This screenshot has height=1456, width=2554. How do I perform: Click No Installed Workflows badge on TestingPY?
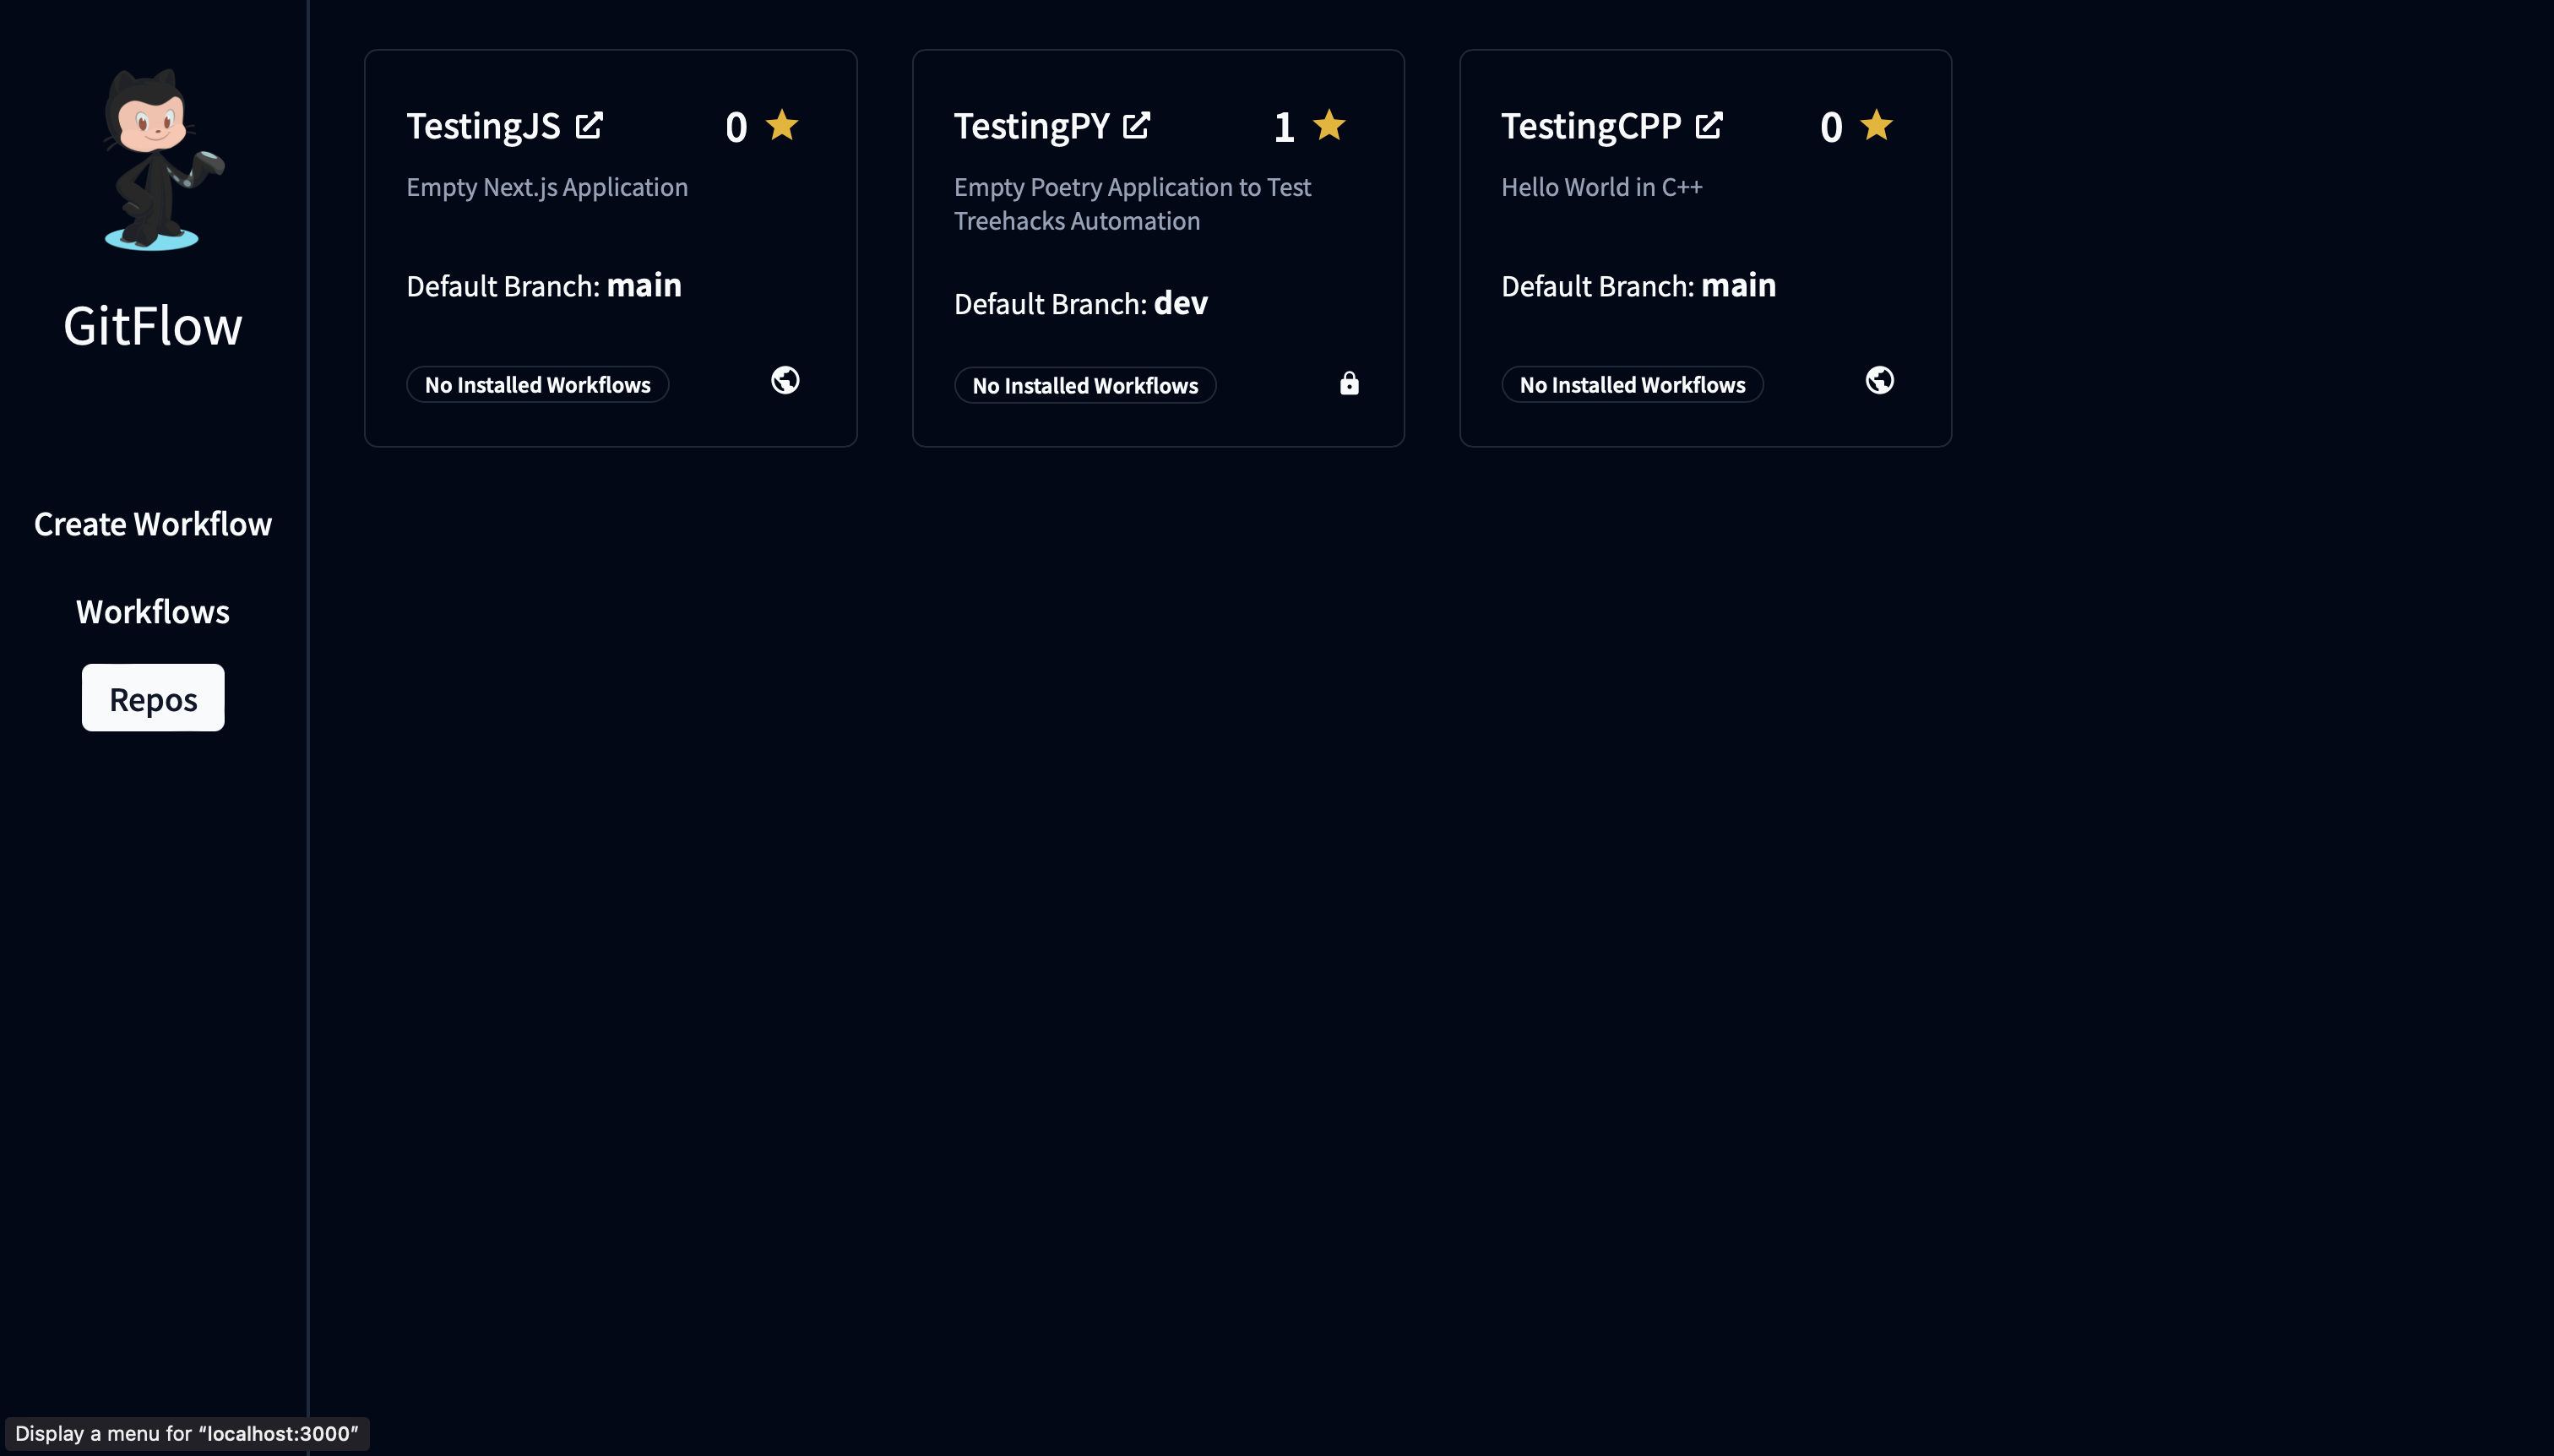pyautogui.click(x=1085, y=386)
